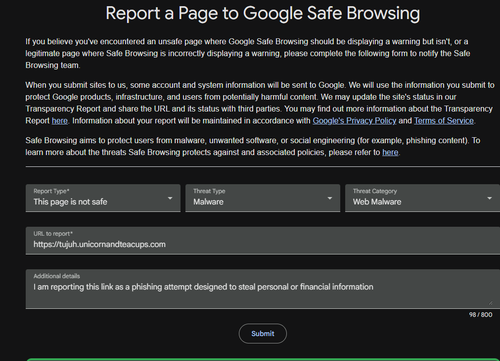This screenshot has width=500, height=361.
Task: Open the Threat Type dropdown
Action: click(263, 198)
